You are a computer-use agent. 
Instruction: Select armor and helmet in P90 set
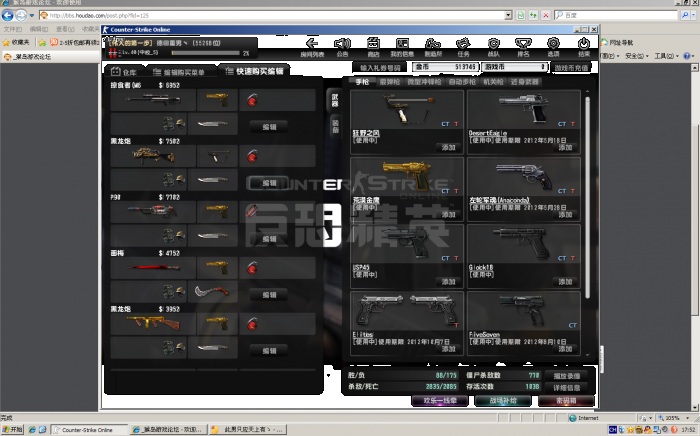(x=173, y=236)
